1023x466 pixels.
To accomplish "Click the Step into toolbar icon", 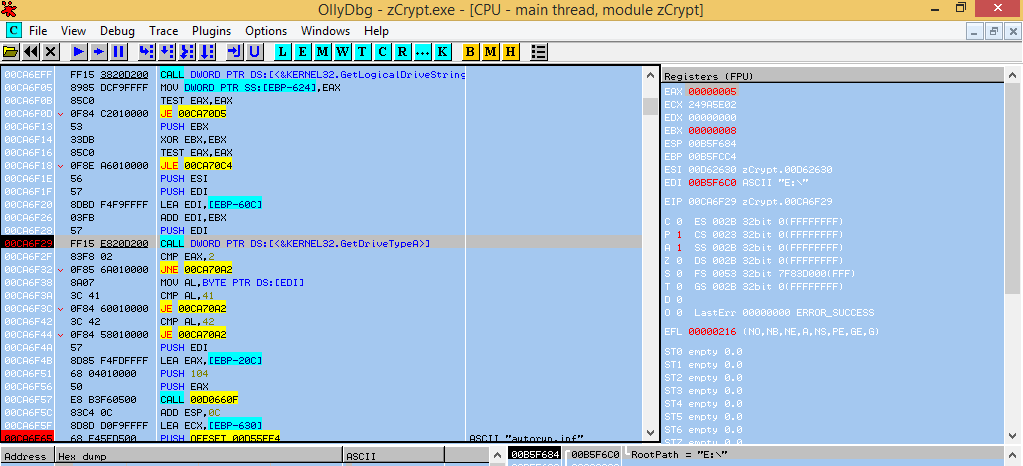I will click(x=147, y=51).
